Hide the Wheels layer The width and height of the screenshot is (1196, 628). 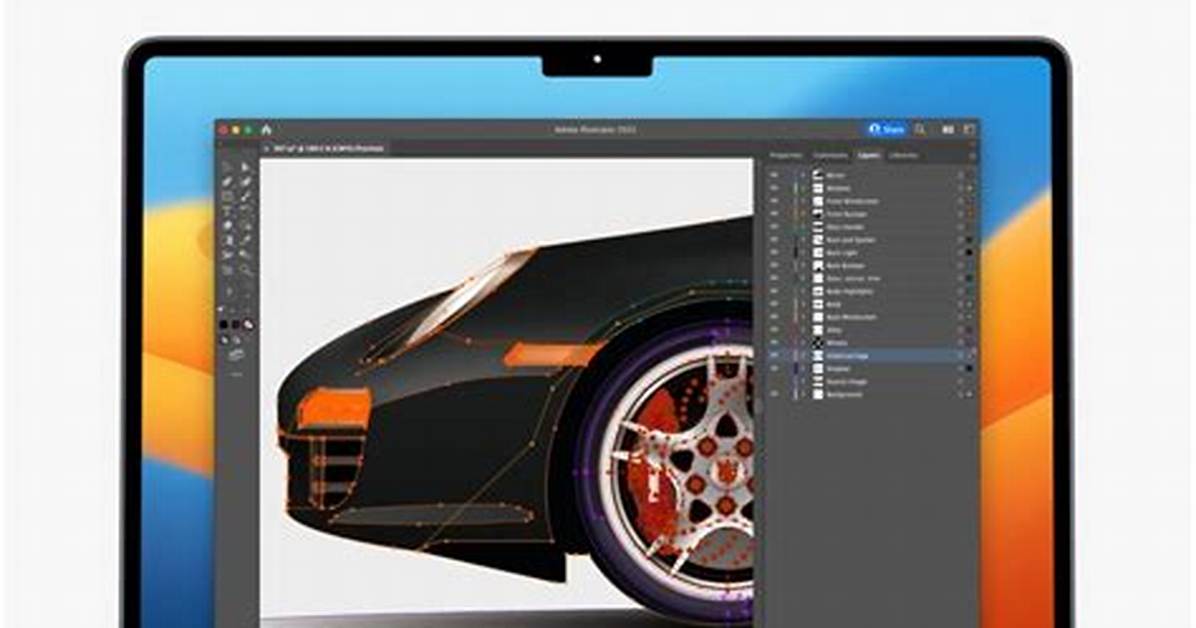pyautogui.click(x=775, y=343)
